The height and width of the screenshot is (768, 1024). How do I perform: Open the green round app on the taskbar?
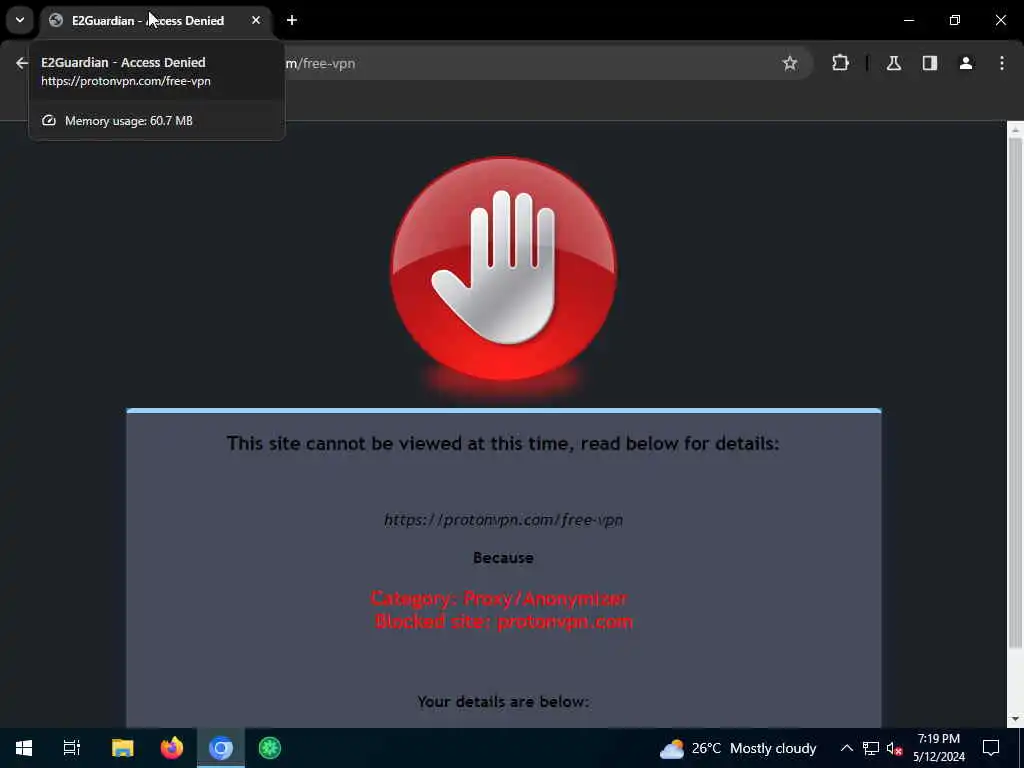pyautogui.click(x=270, y=748)
